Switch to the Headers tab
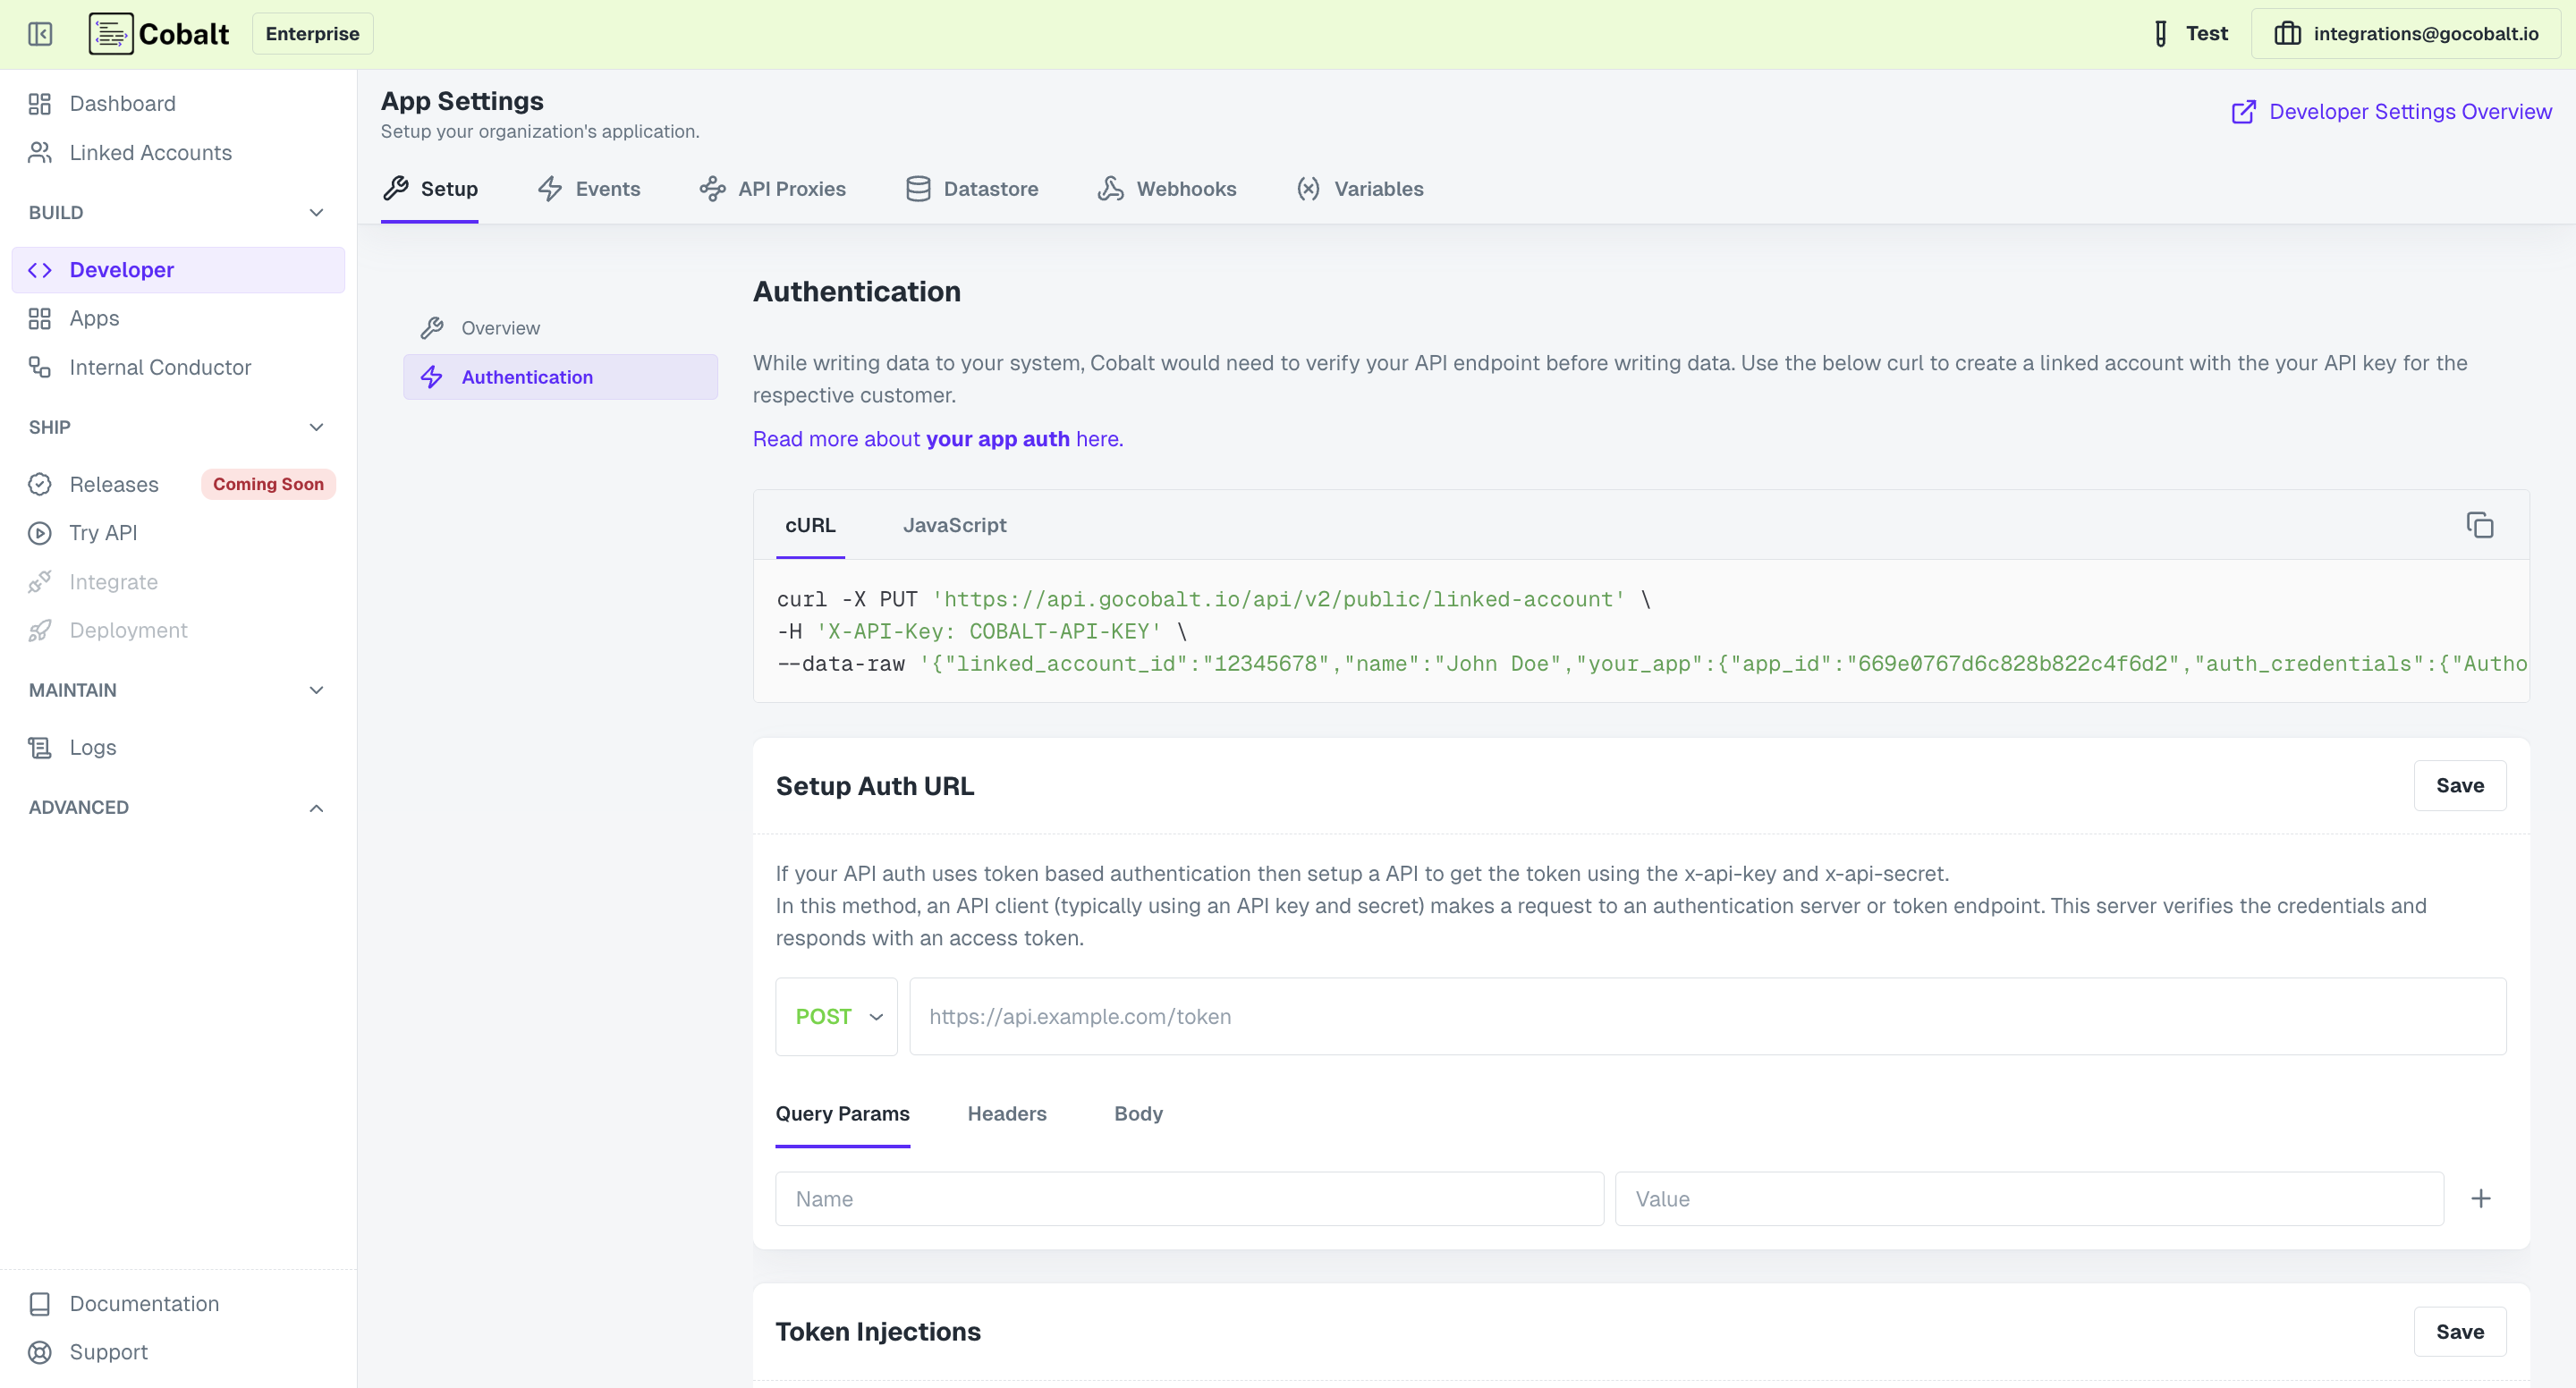This screenshot has height=1388, width=2576. 1007,1113
